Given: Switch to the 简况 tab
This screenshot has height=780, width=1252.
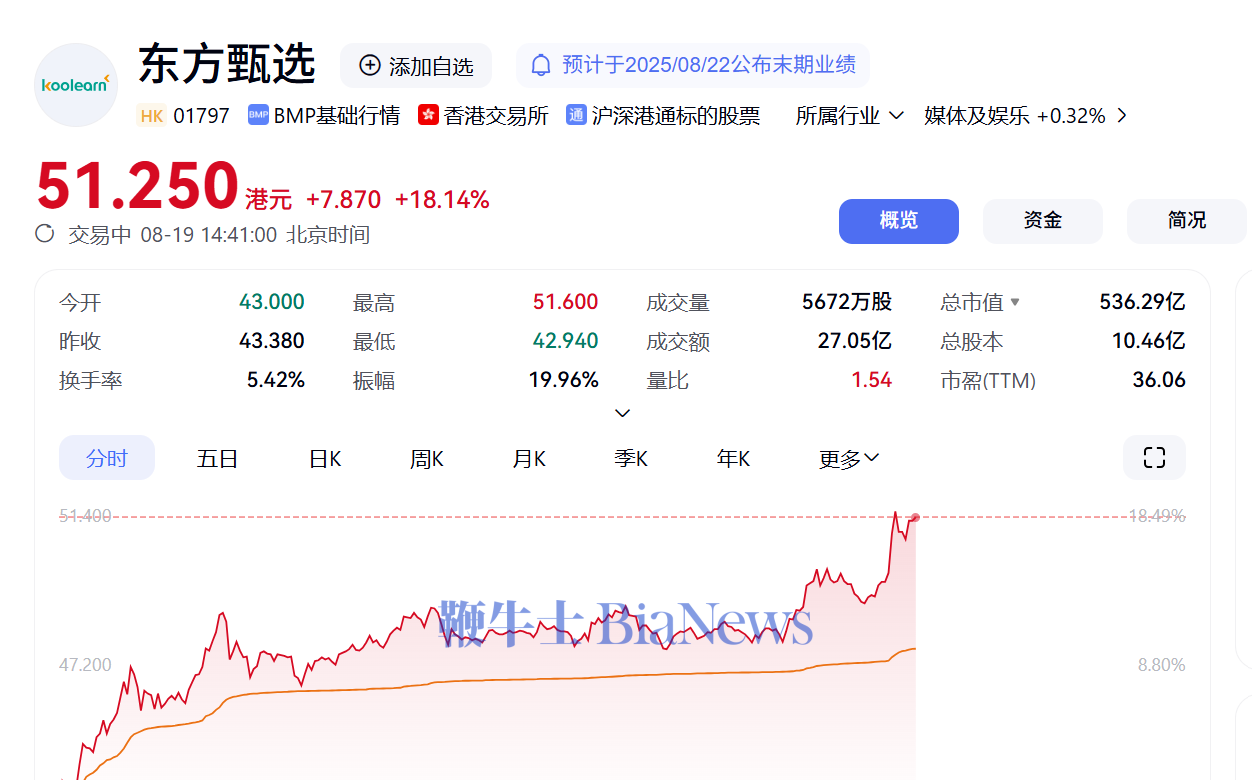Looking at the screenshot, I should click(x=1187, y=221).
